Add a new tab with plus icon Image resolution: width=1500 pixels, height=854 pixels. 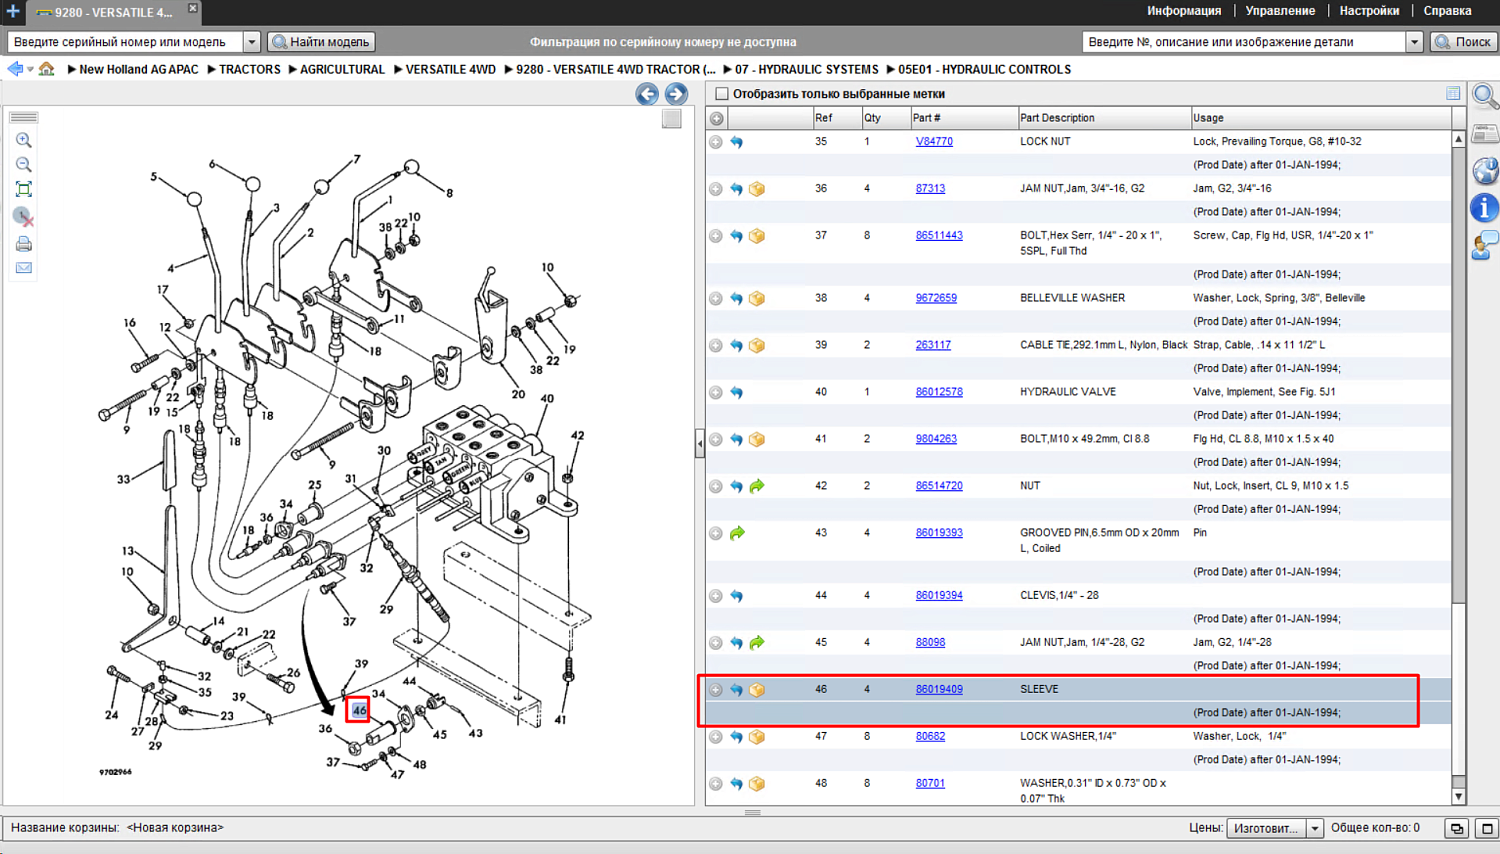tap(13, 12)
